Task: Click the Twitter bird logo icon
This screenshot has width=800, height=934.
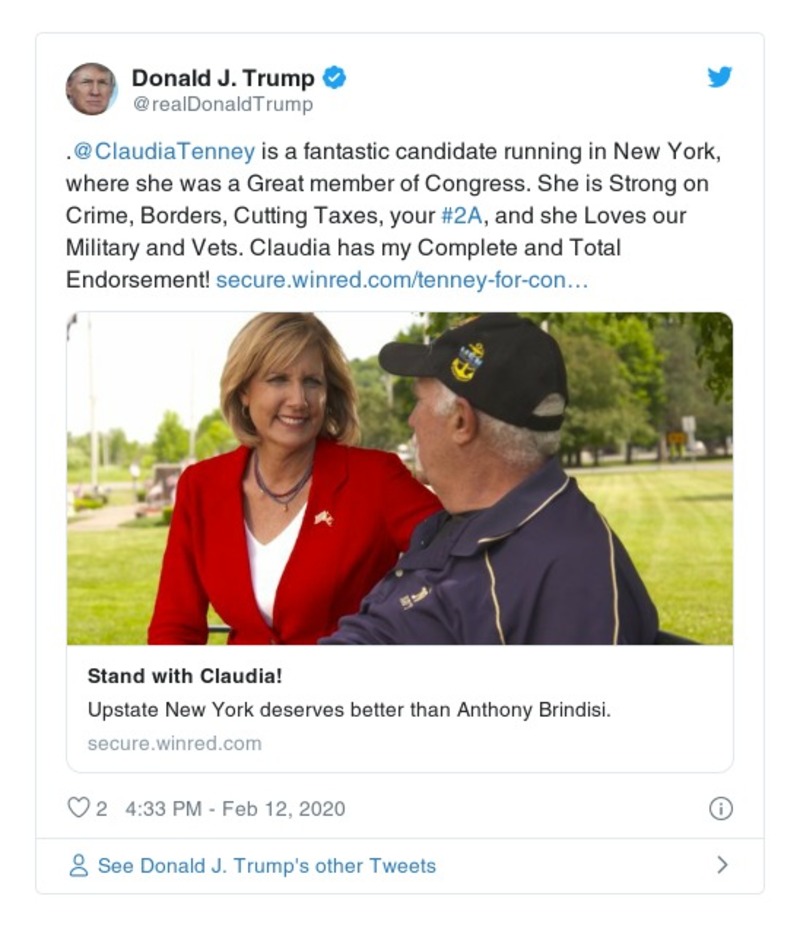Action: [719, 76]
